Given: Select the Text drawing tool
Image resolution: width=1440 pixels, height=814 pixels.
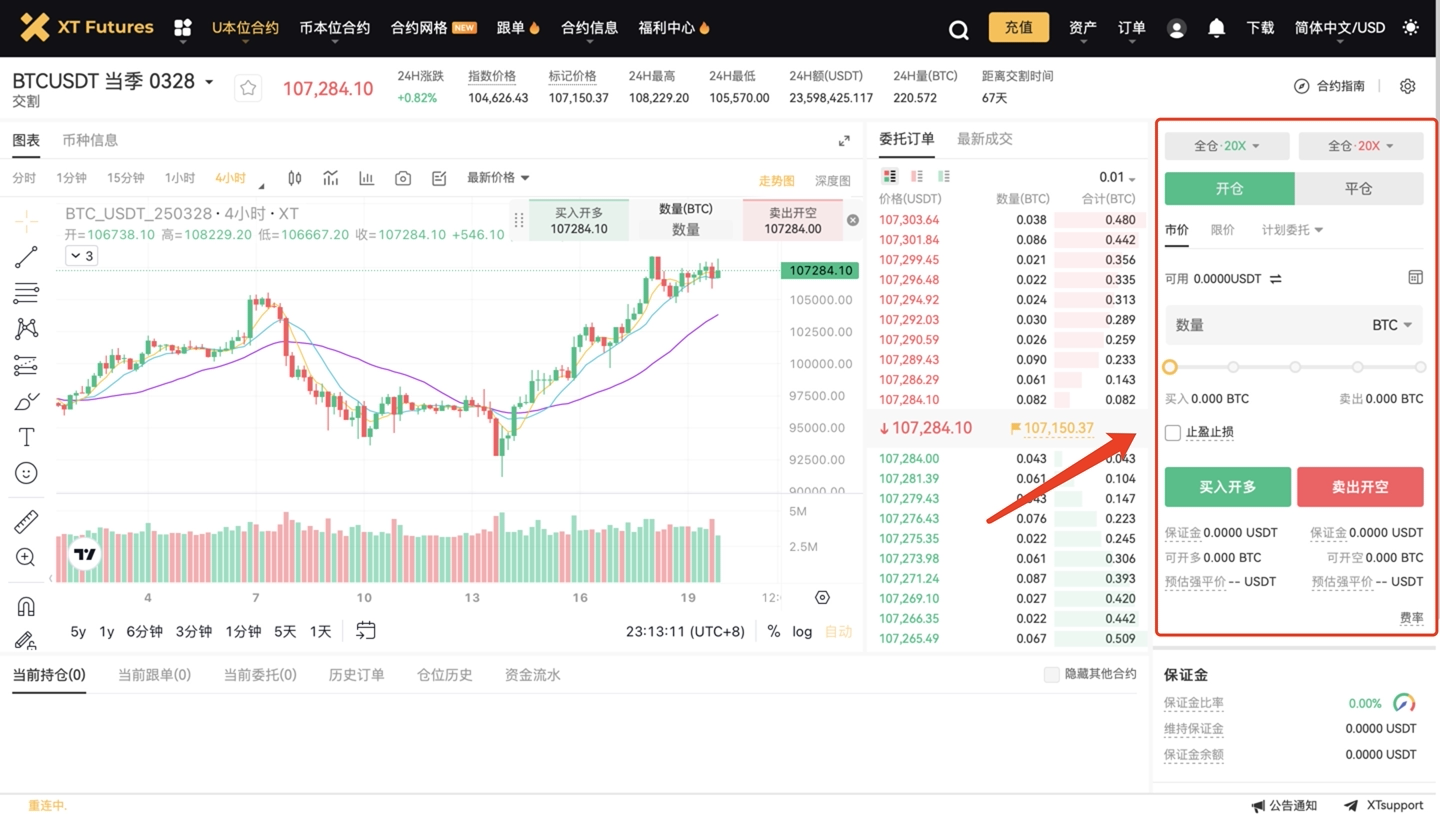Looking at the screenshot, I should pos(26,437).
